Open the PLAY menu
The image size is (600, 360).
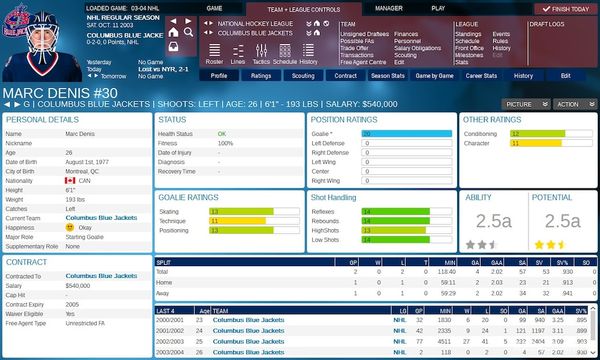click(438, 8)
